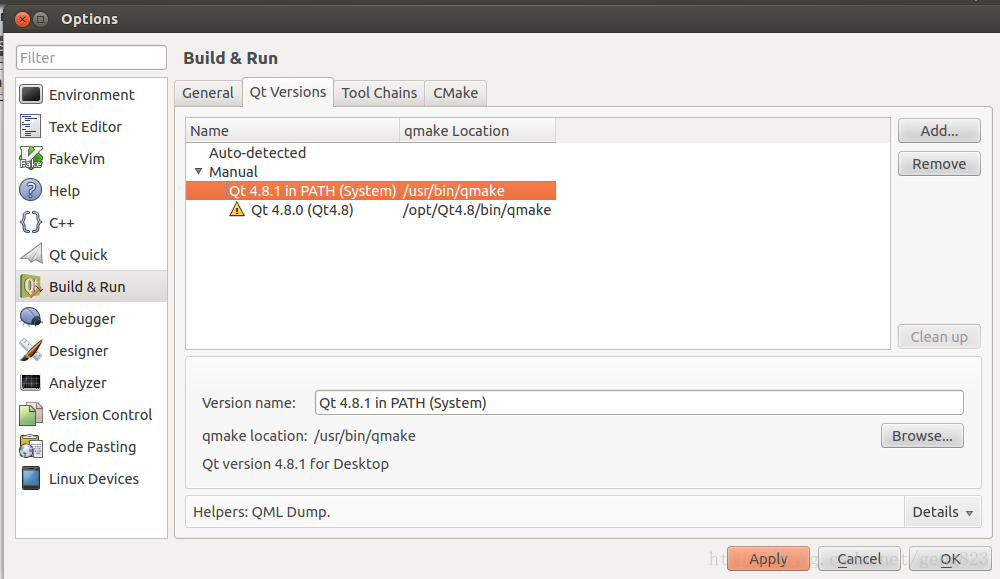Screen dimensions: 1000x579
Task: Confirm with the OK button
Action: (x=950, y=559)
